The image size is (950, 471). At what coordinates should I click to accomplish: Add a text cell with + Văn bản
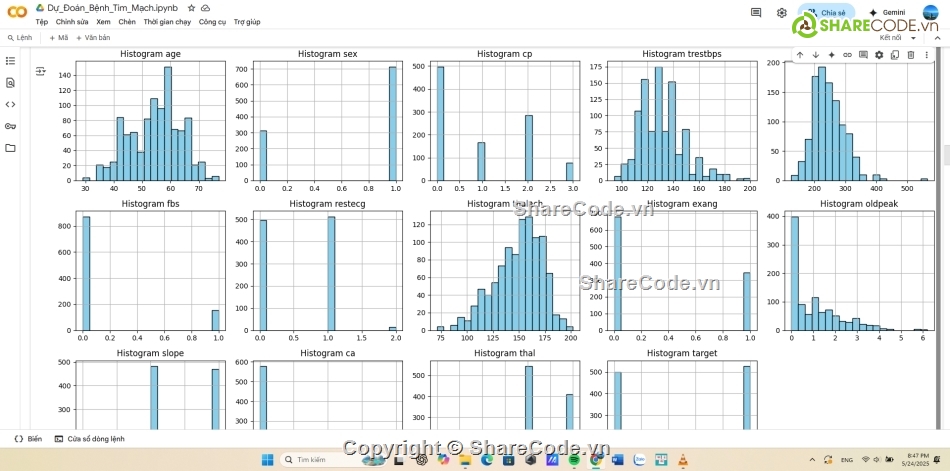[93, 38]
